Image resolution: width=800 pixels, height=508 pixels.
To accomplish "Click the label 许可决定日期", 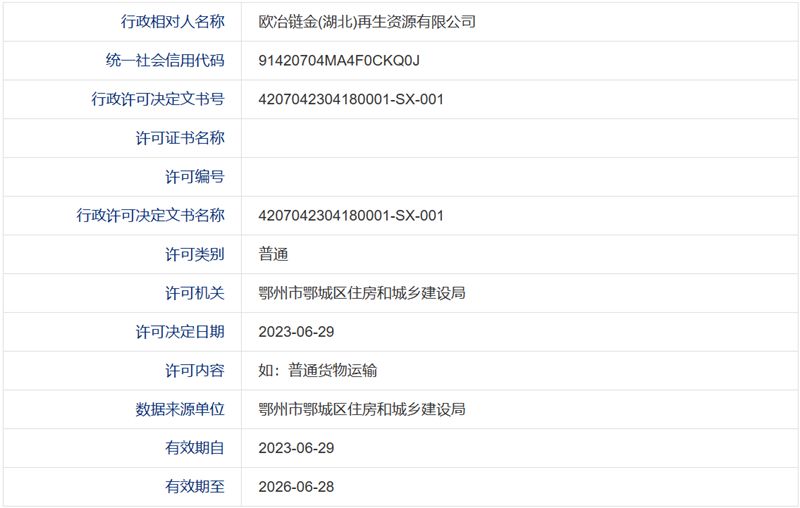I will (180, 332).
